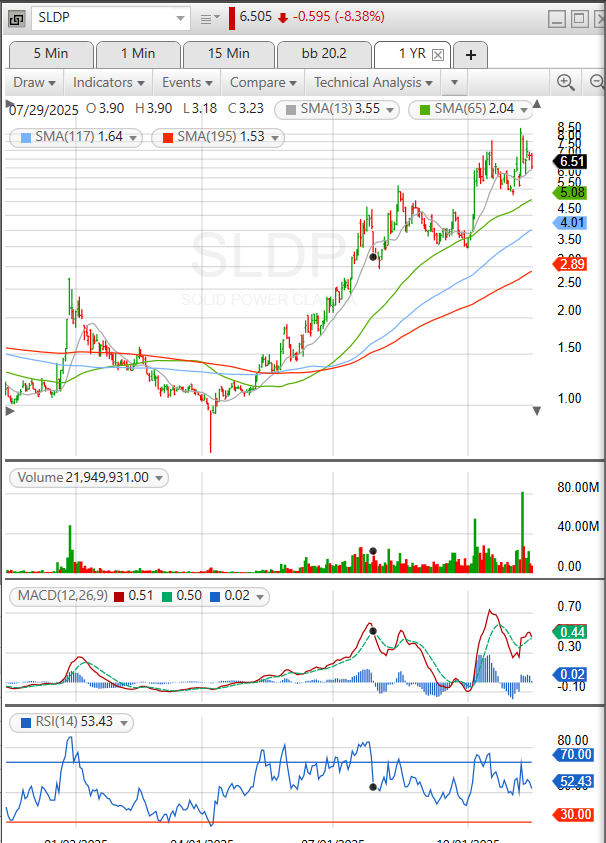Click the RSI 70.00 overbought level label

[x=574, y=754]
